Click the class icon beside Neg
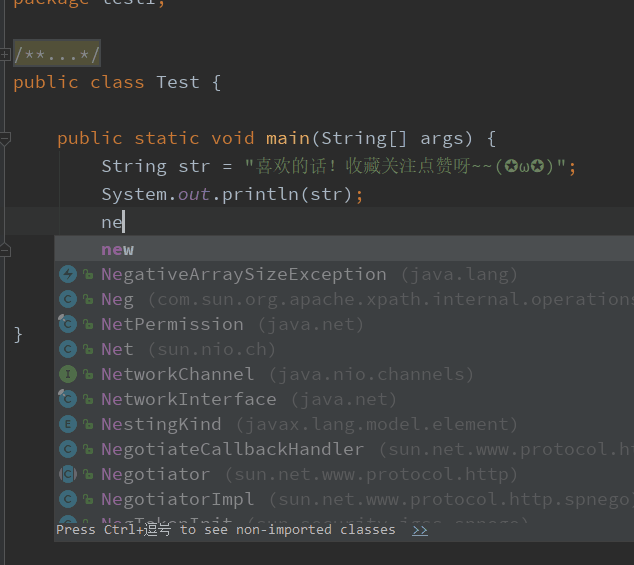This screenshot has height=565, width=634. [68, 299]
